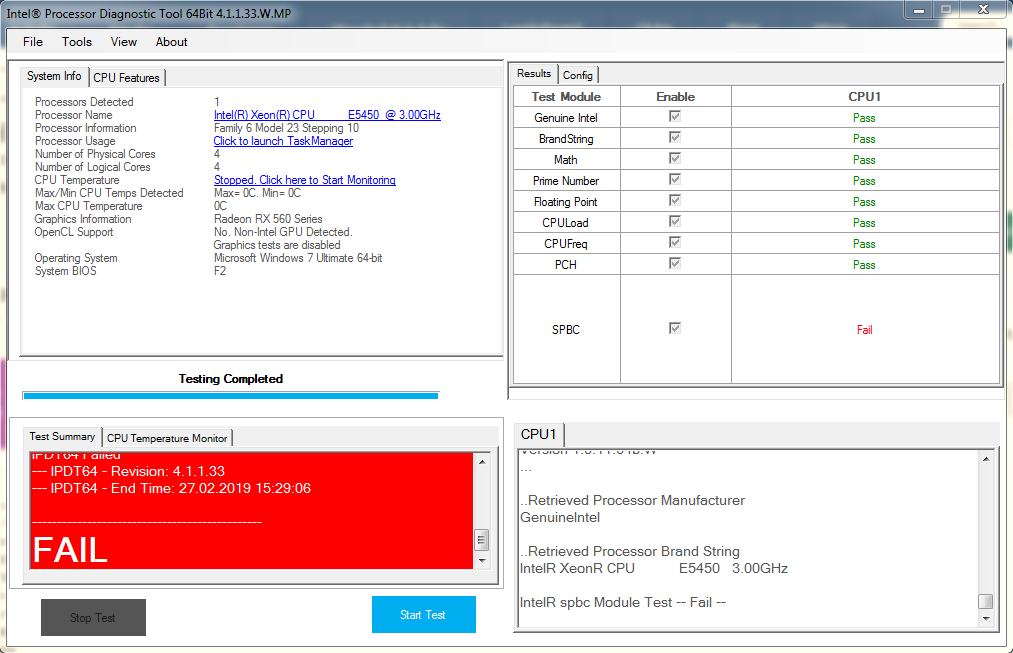
Task: Click the Radeon RX 560 Series value
Action: (268, 219)
